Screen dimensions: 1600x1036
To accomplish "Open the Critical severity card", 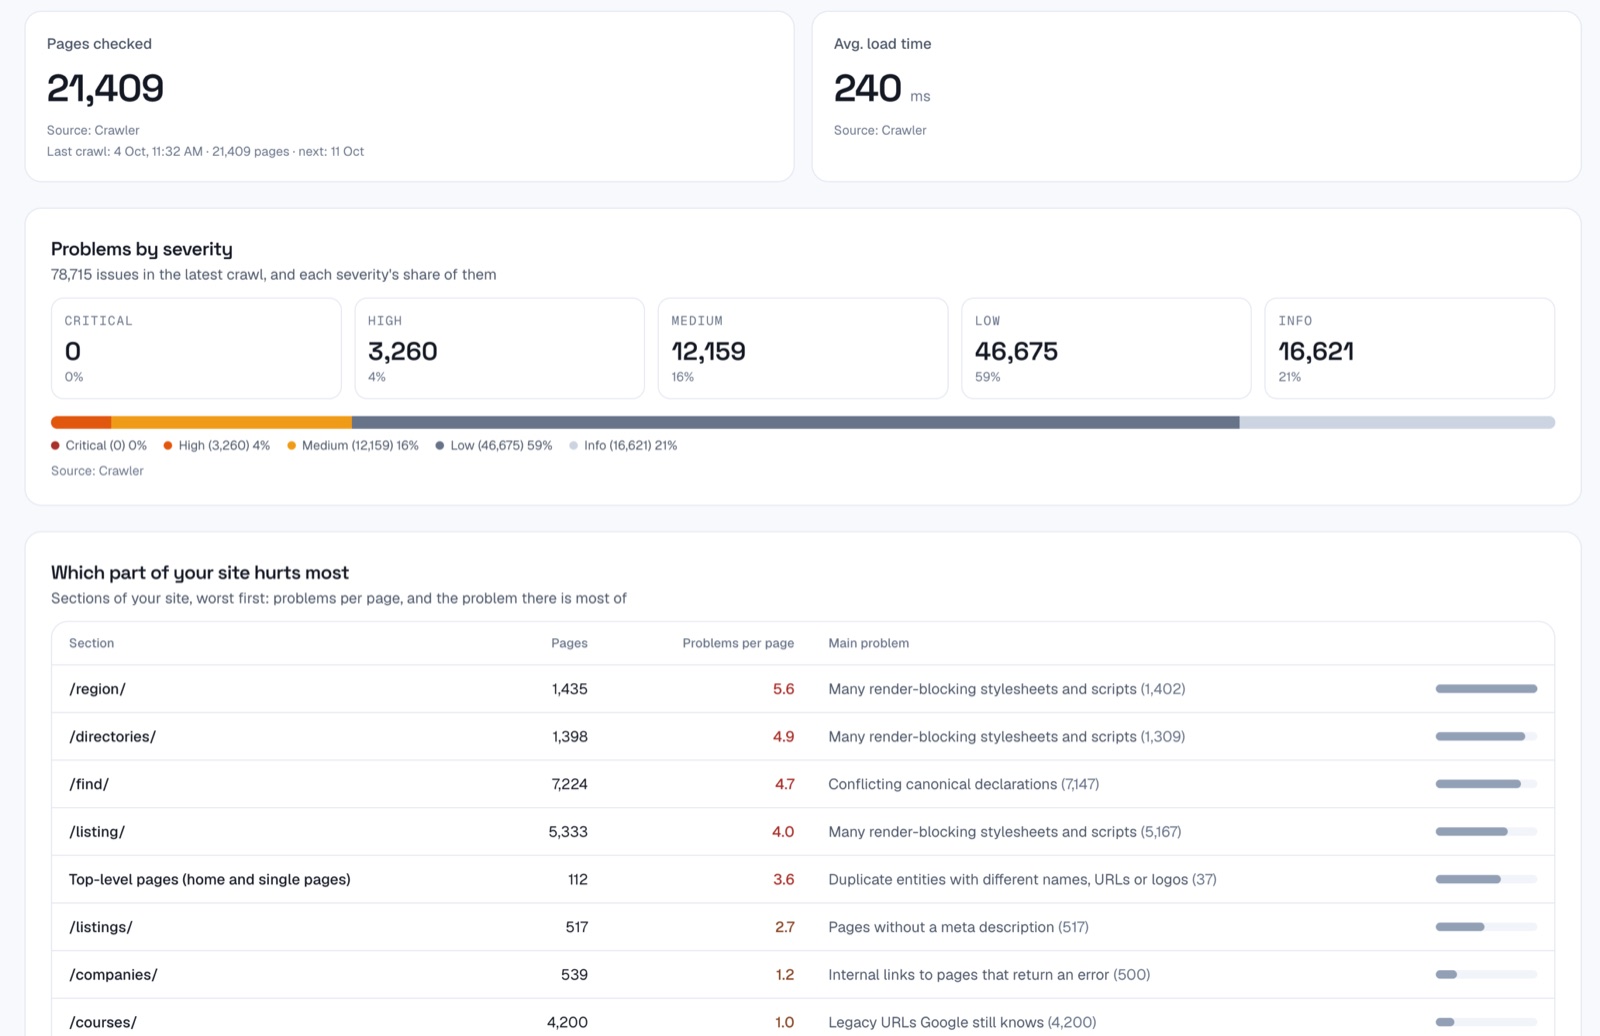I will click(x=196, y=348).
